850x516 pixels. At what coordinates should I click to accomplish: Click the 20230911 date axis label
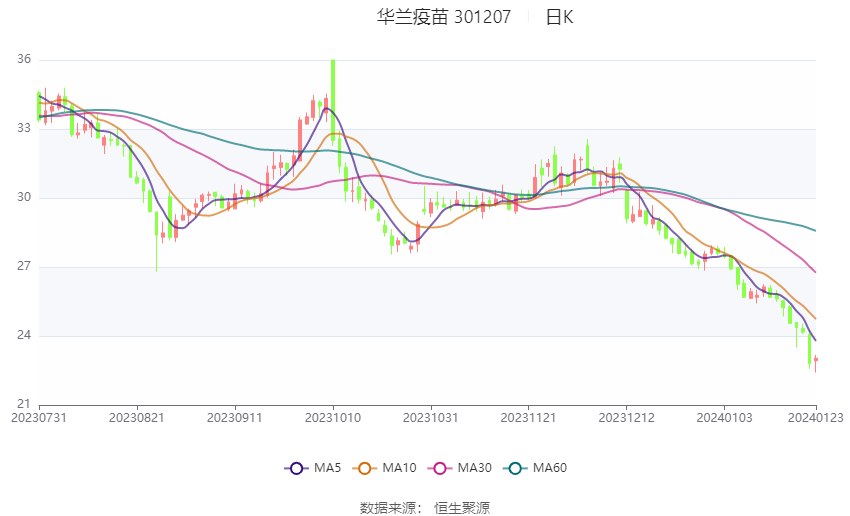pyautogui.click(x=235, y=418)
